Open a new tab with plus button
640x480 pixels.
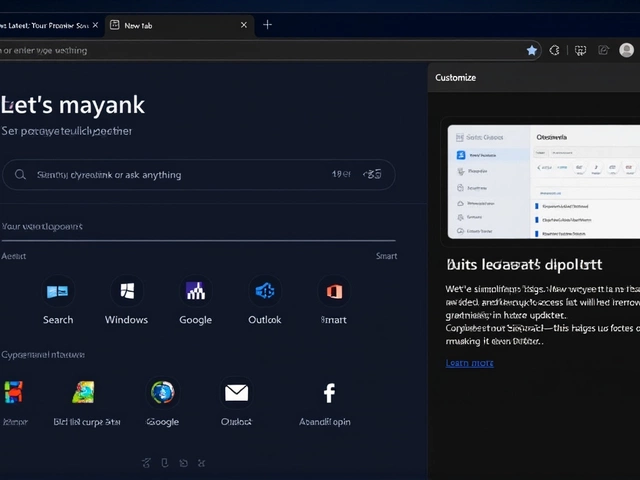point(267,24)
